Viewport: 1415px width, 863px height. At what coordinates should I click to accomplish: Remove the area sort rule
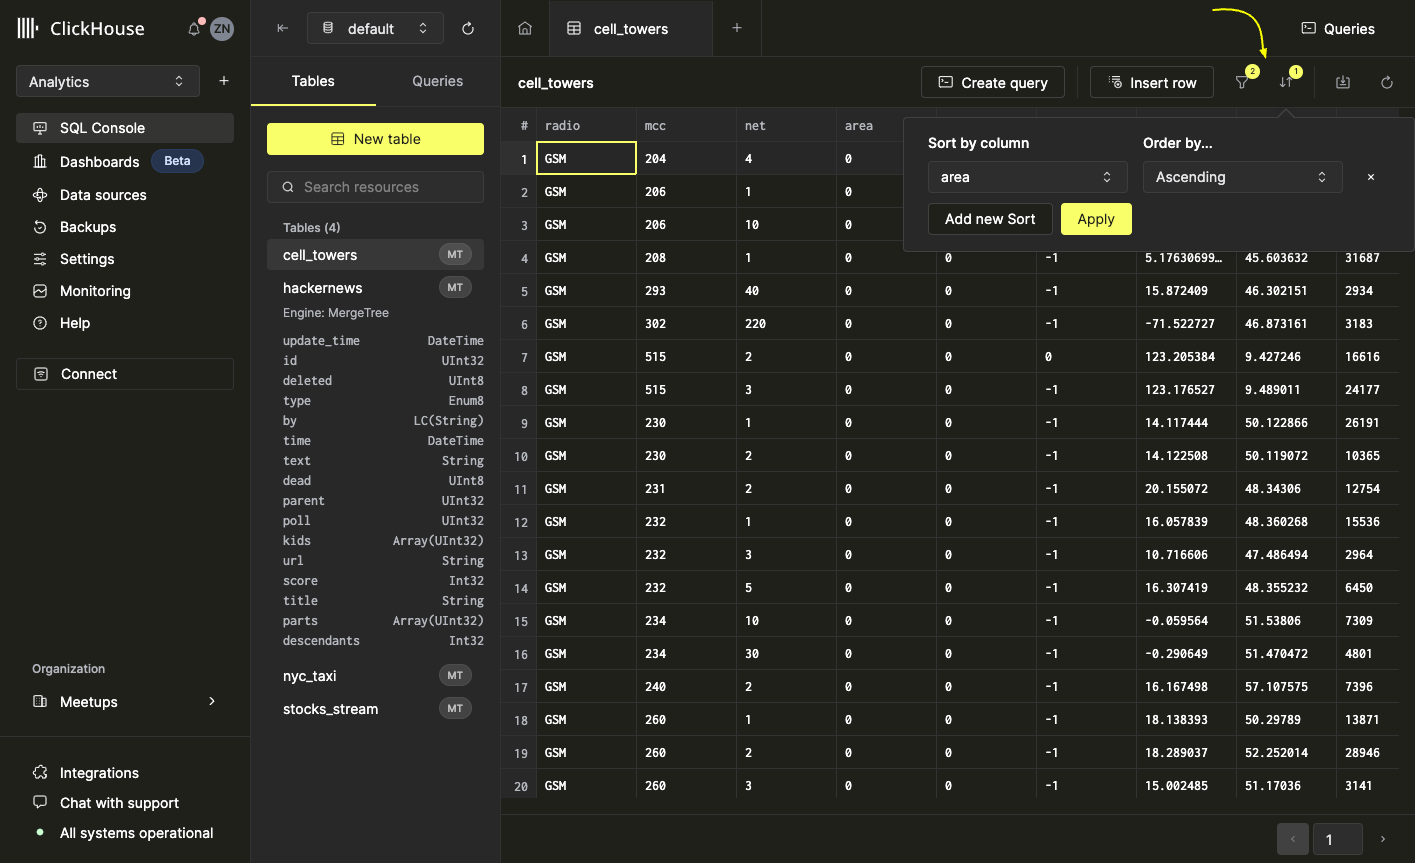click(1371, 177)
